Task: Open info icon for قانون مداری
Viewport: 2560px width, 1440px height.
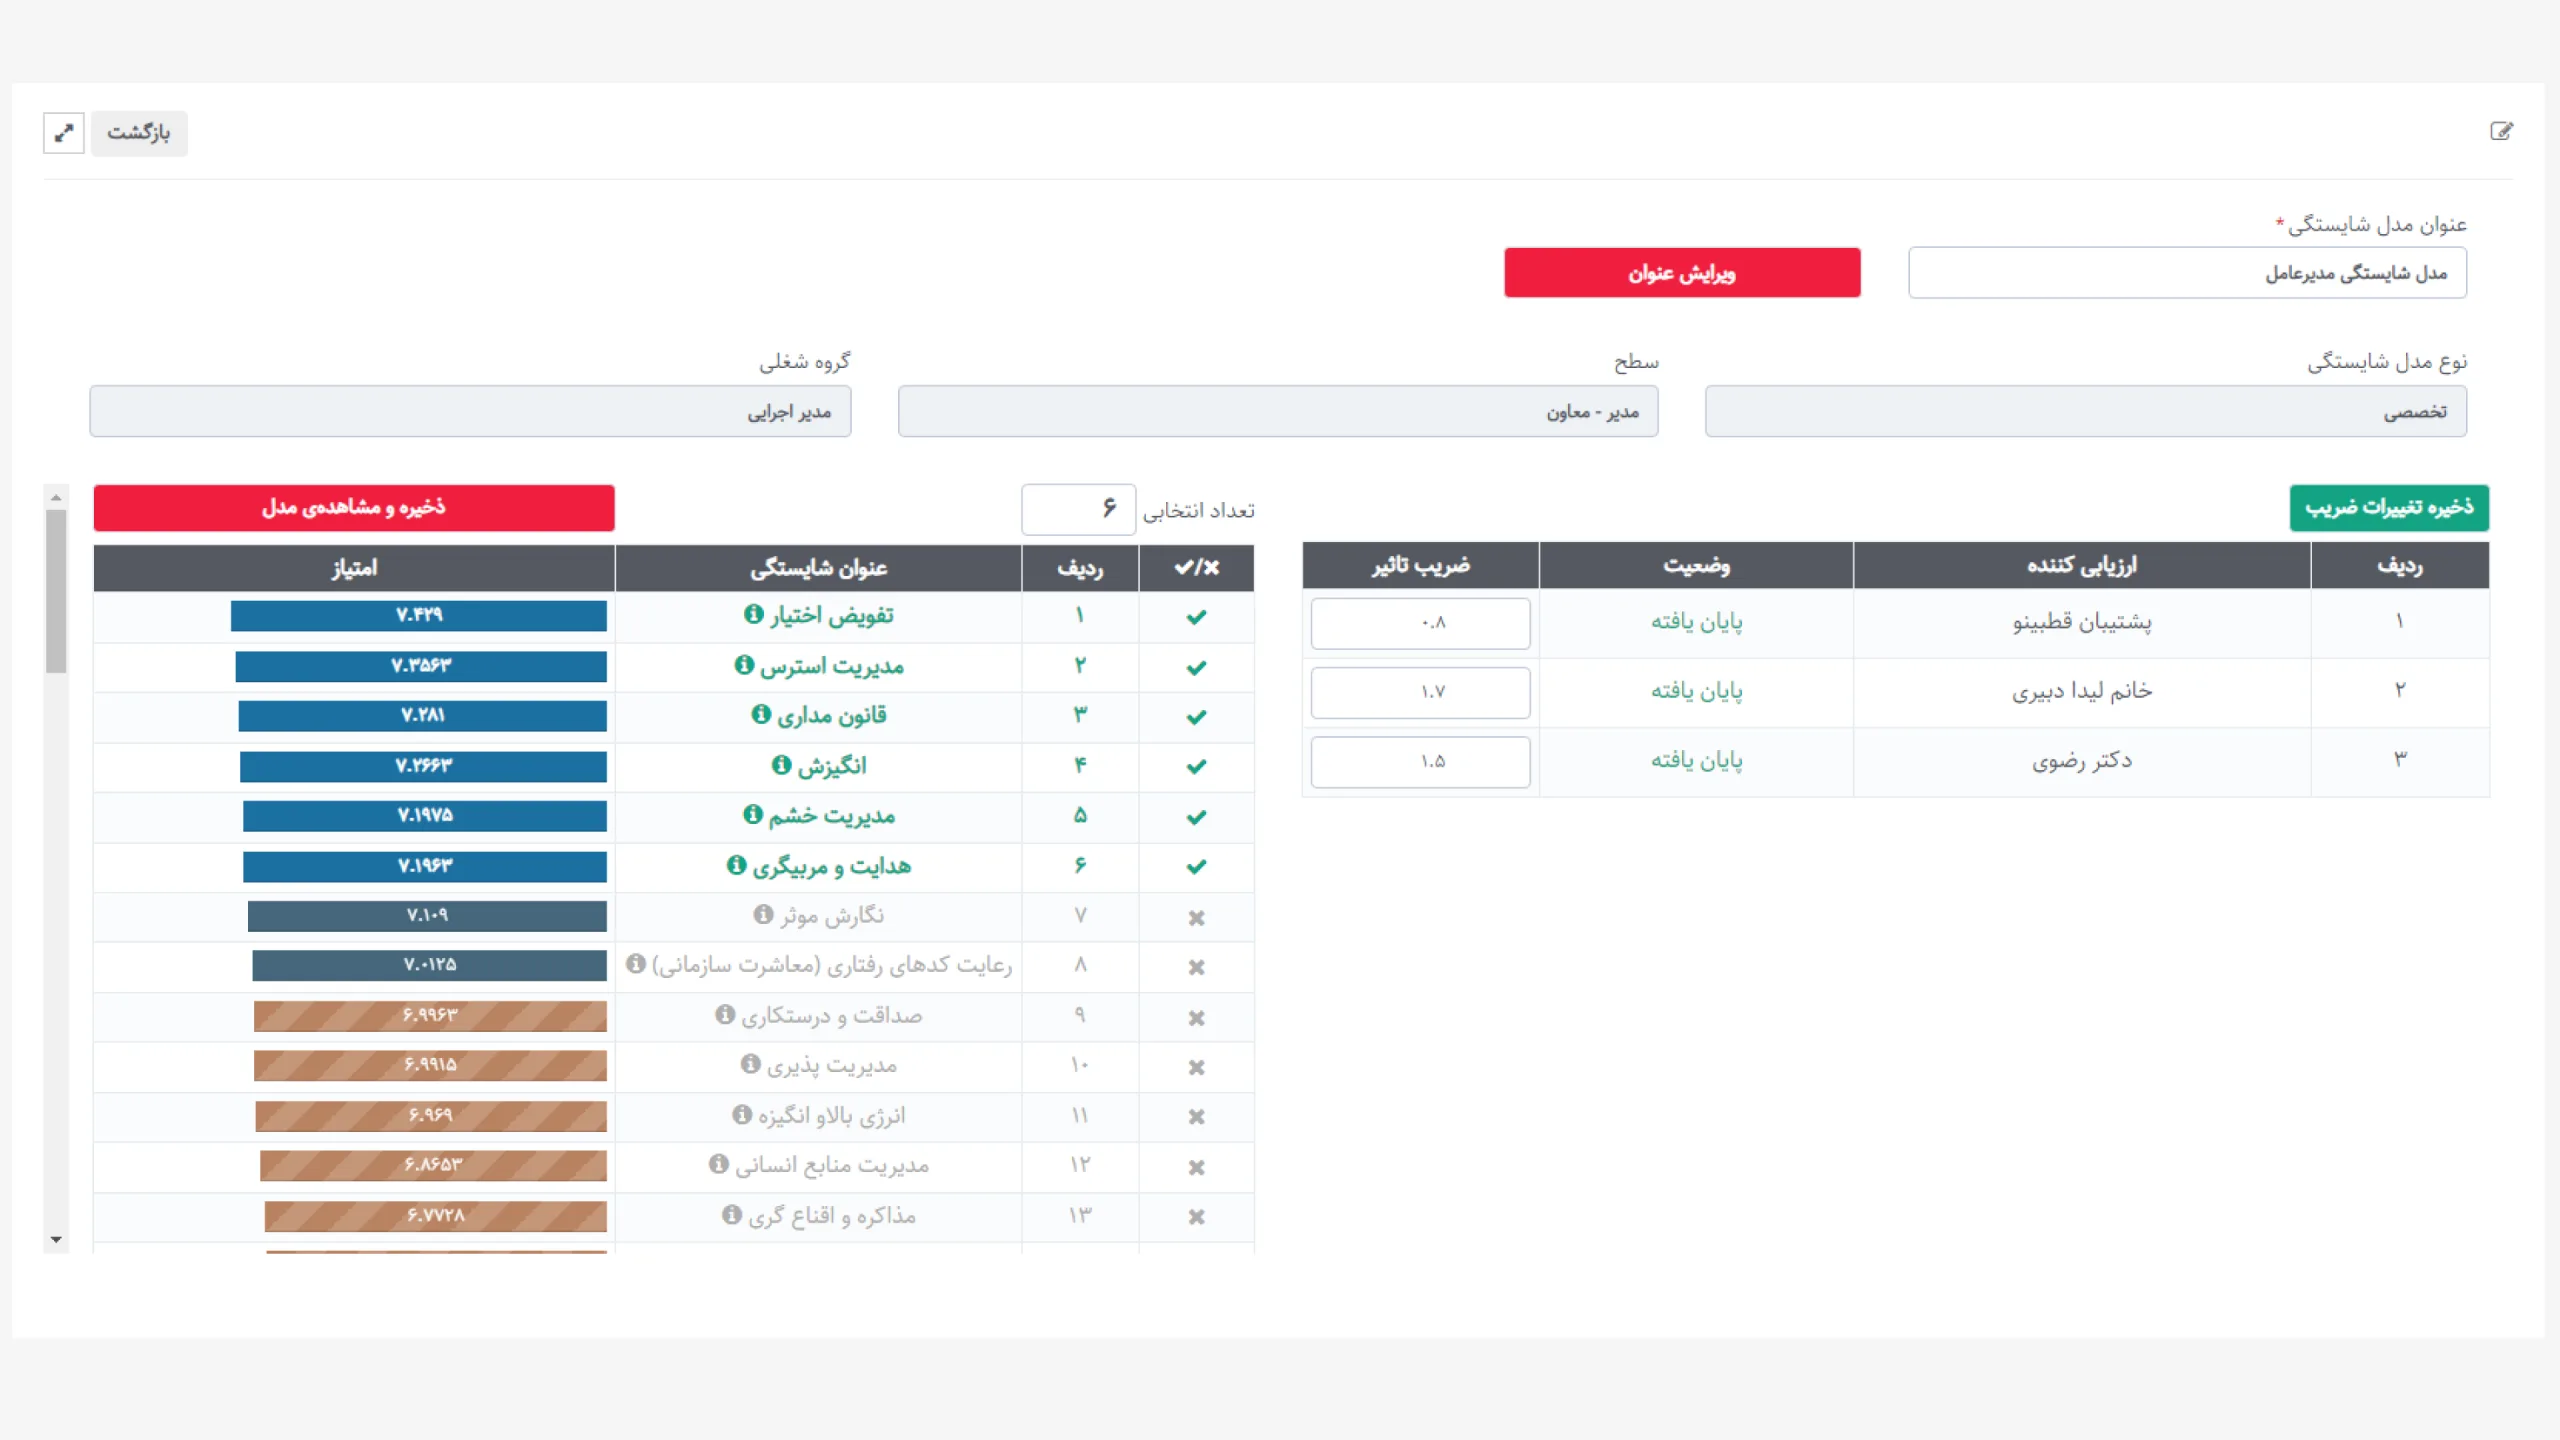Action: coord(761,714)
